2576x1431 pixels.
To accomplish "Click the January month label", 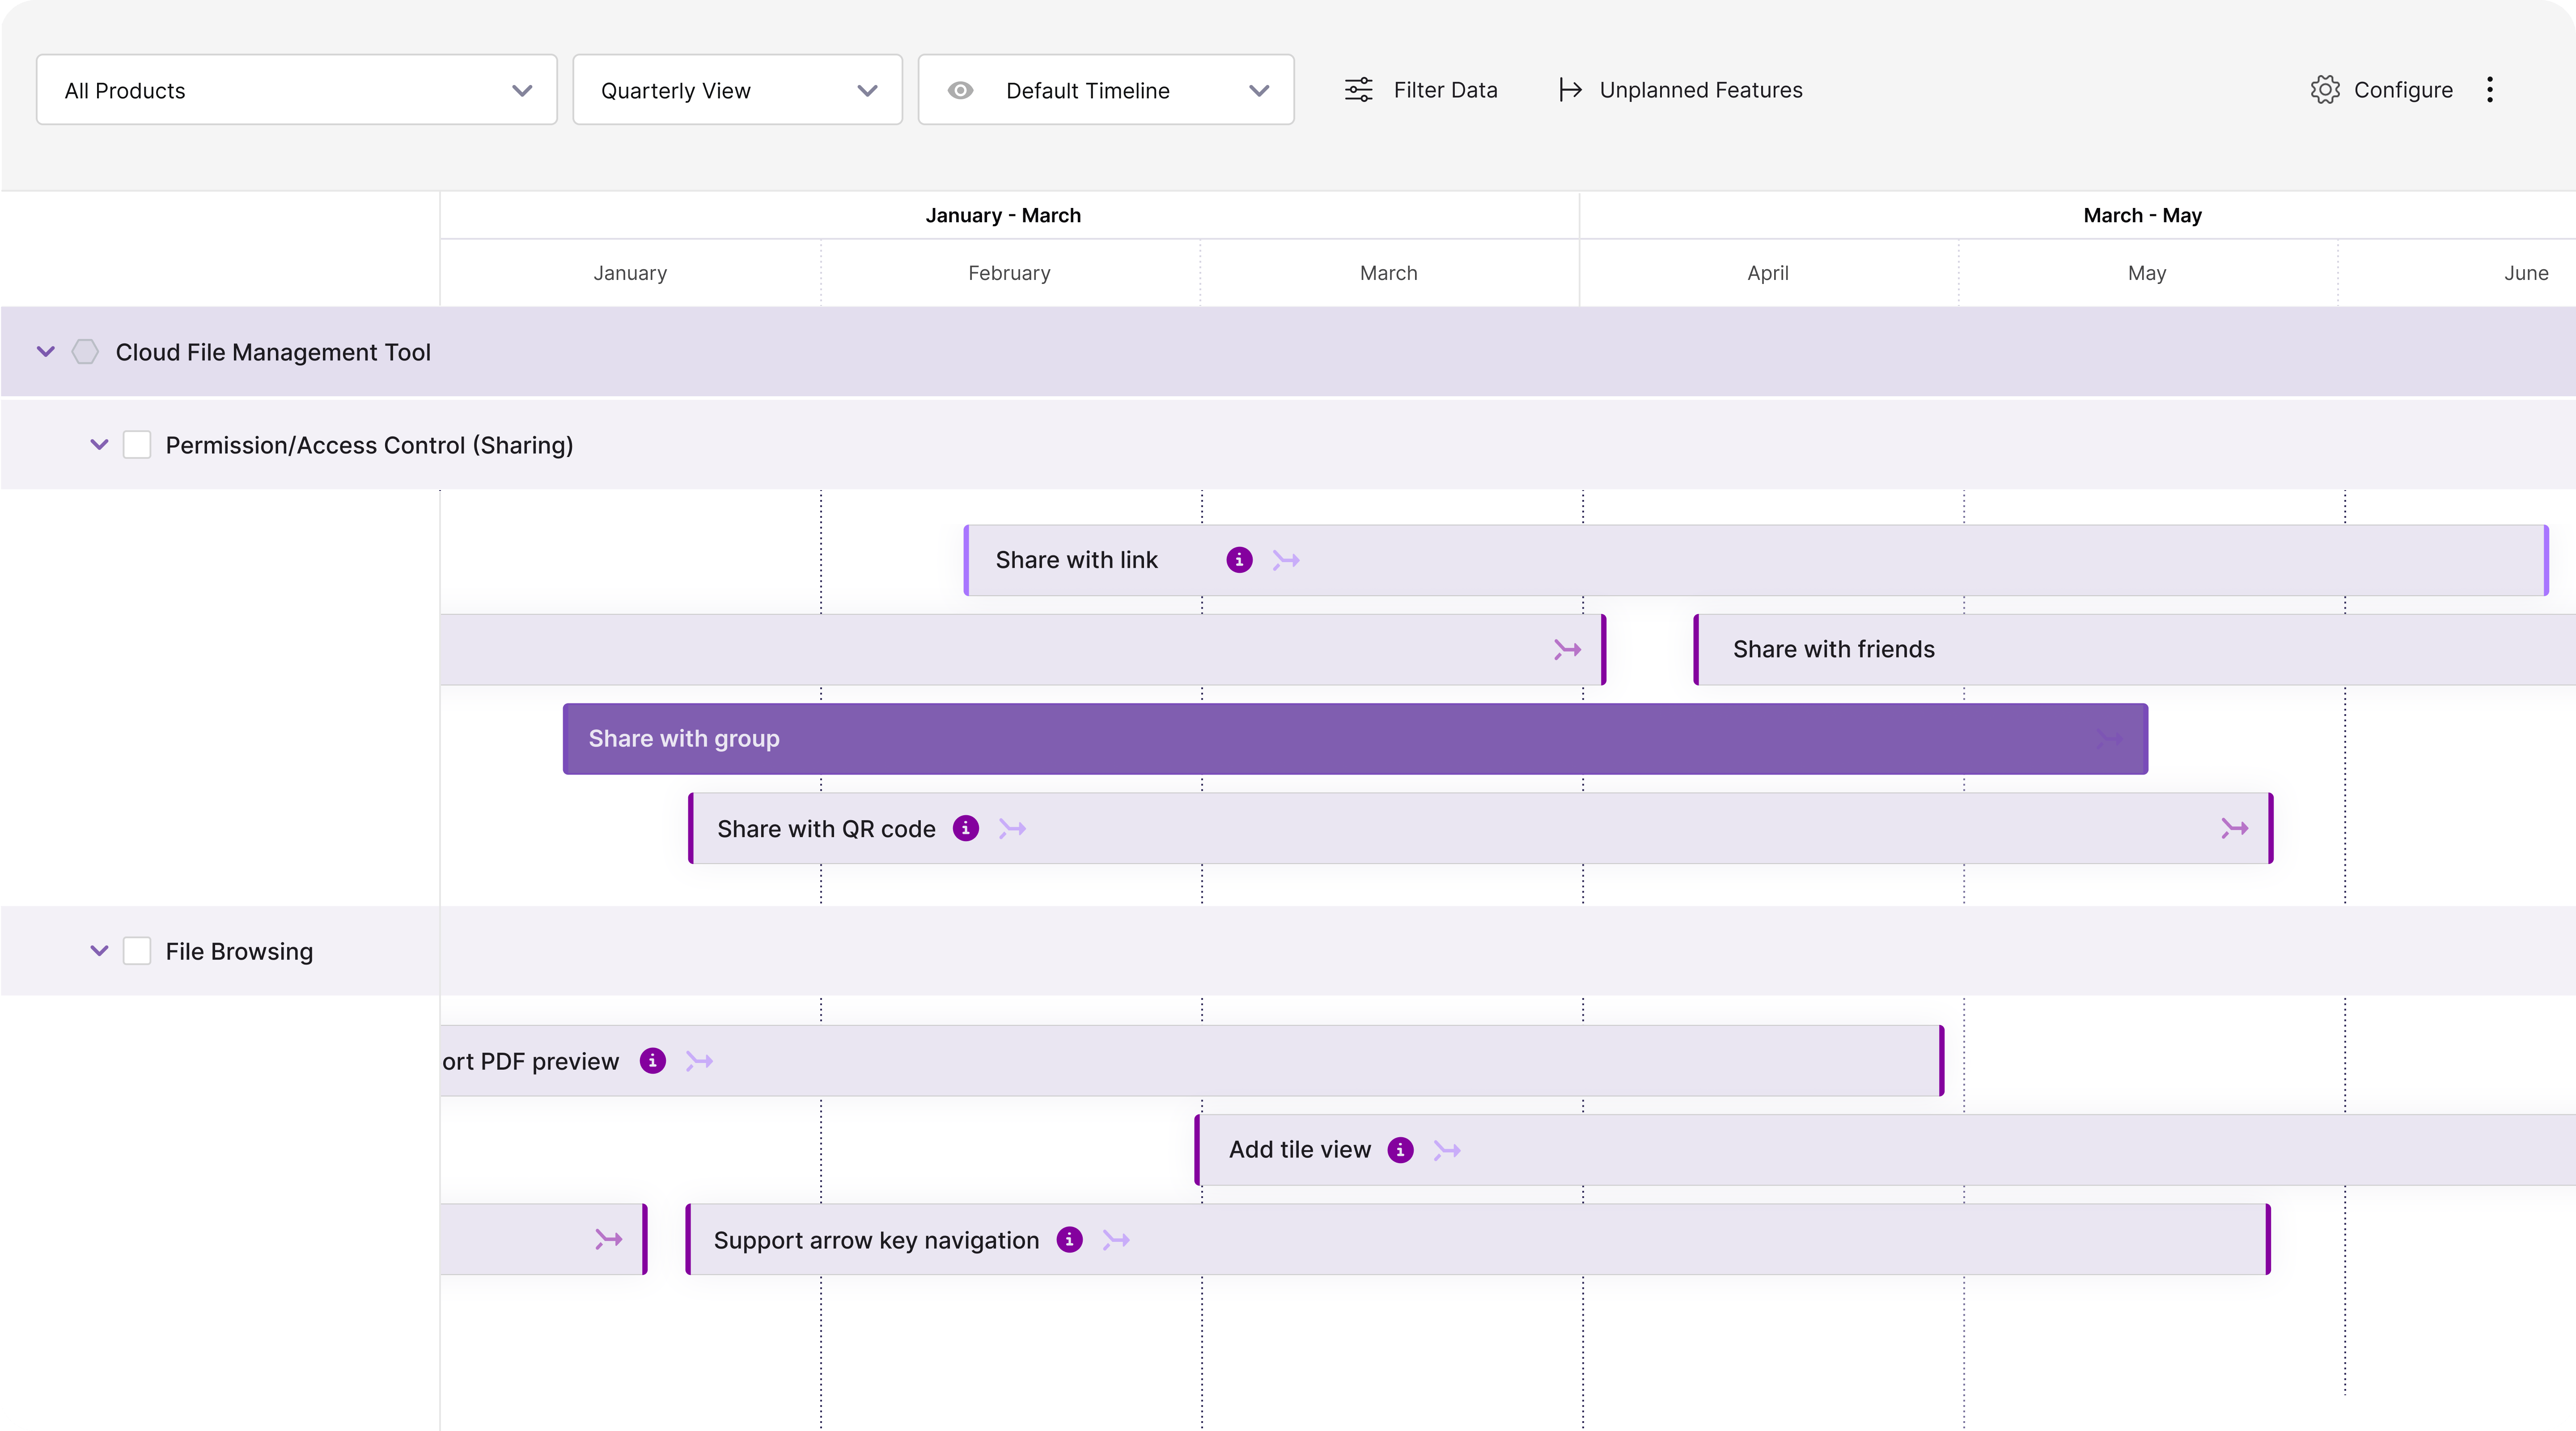I will tap(630, 273).
